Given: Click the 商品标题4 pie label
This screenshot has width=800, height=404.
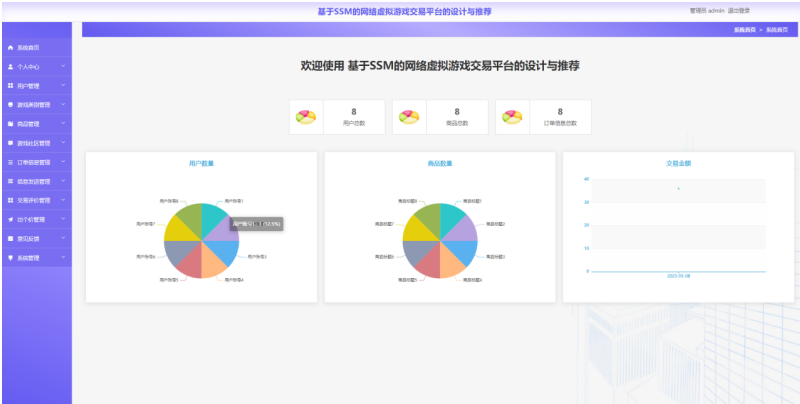Looking at the screenshot, I should coord(472,280).
